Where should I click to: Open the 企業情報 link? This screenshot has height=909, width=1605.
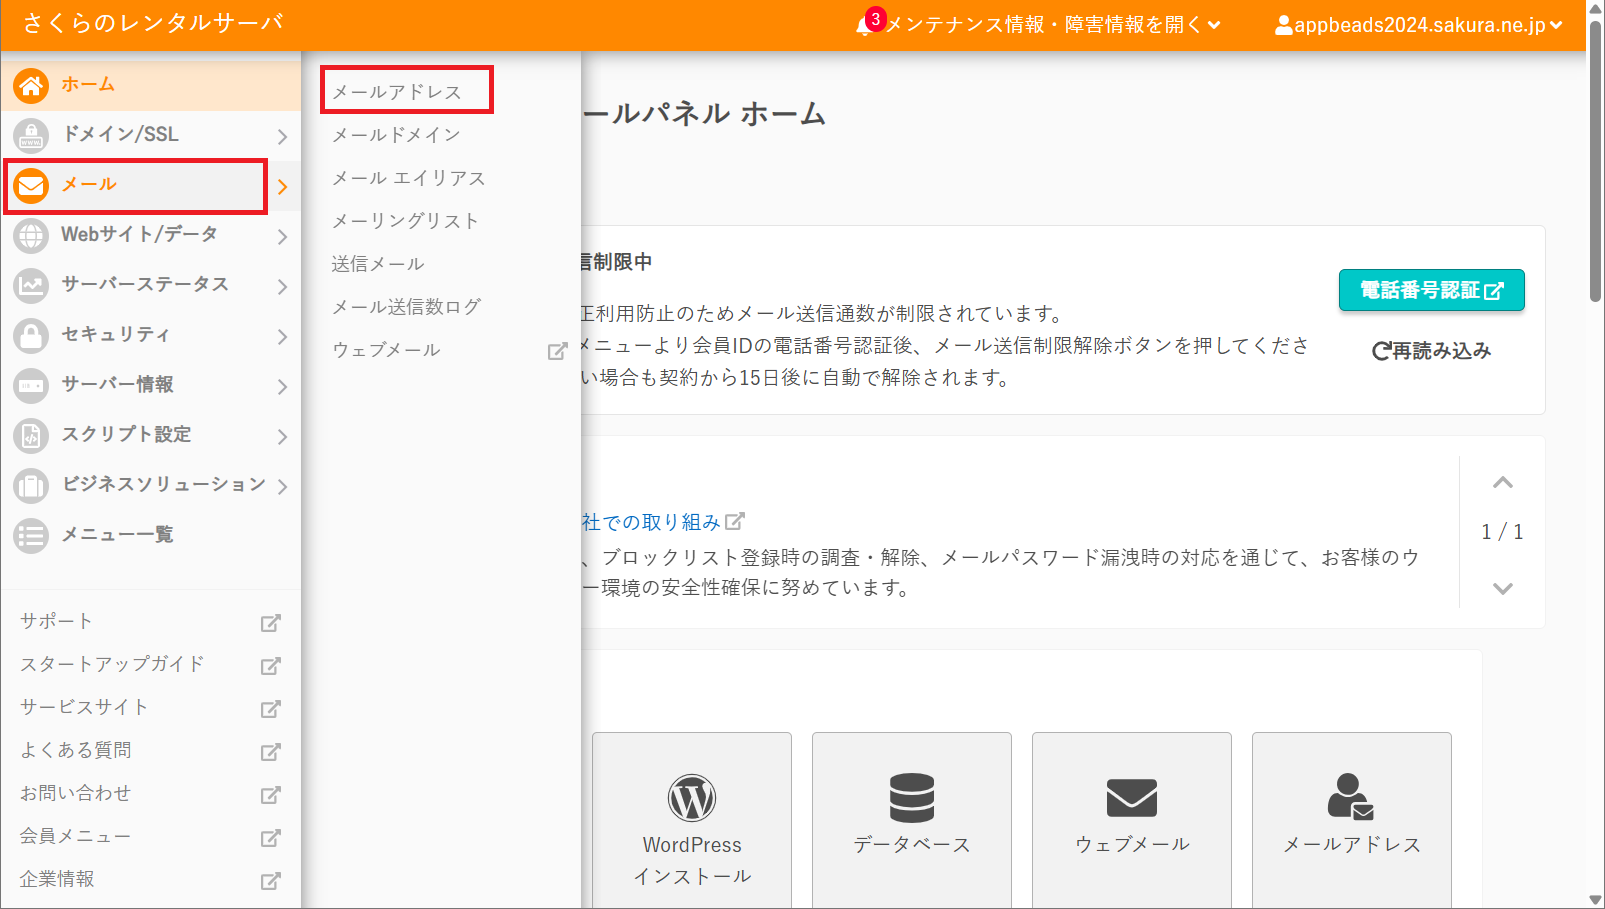pyautogui.click(x=57, y=879)
